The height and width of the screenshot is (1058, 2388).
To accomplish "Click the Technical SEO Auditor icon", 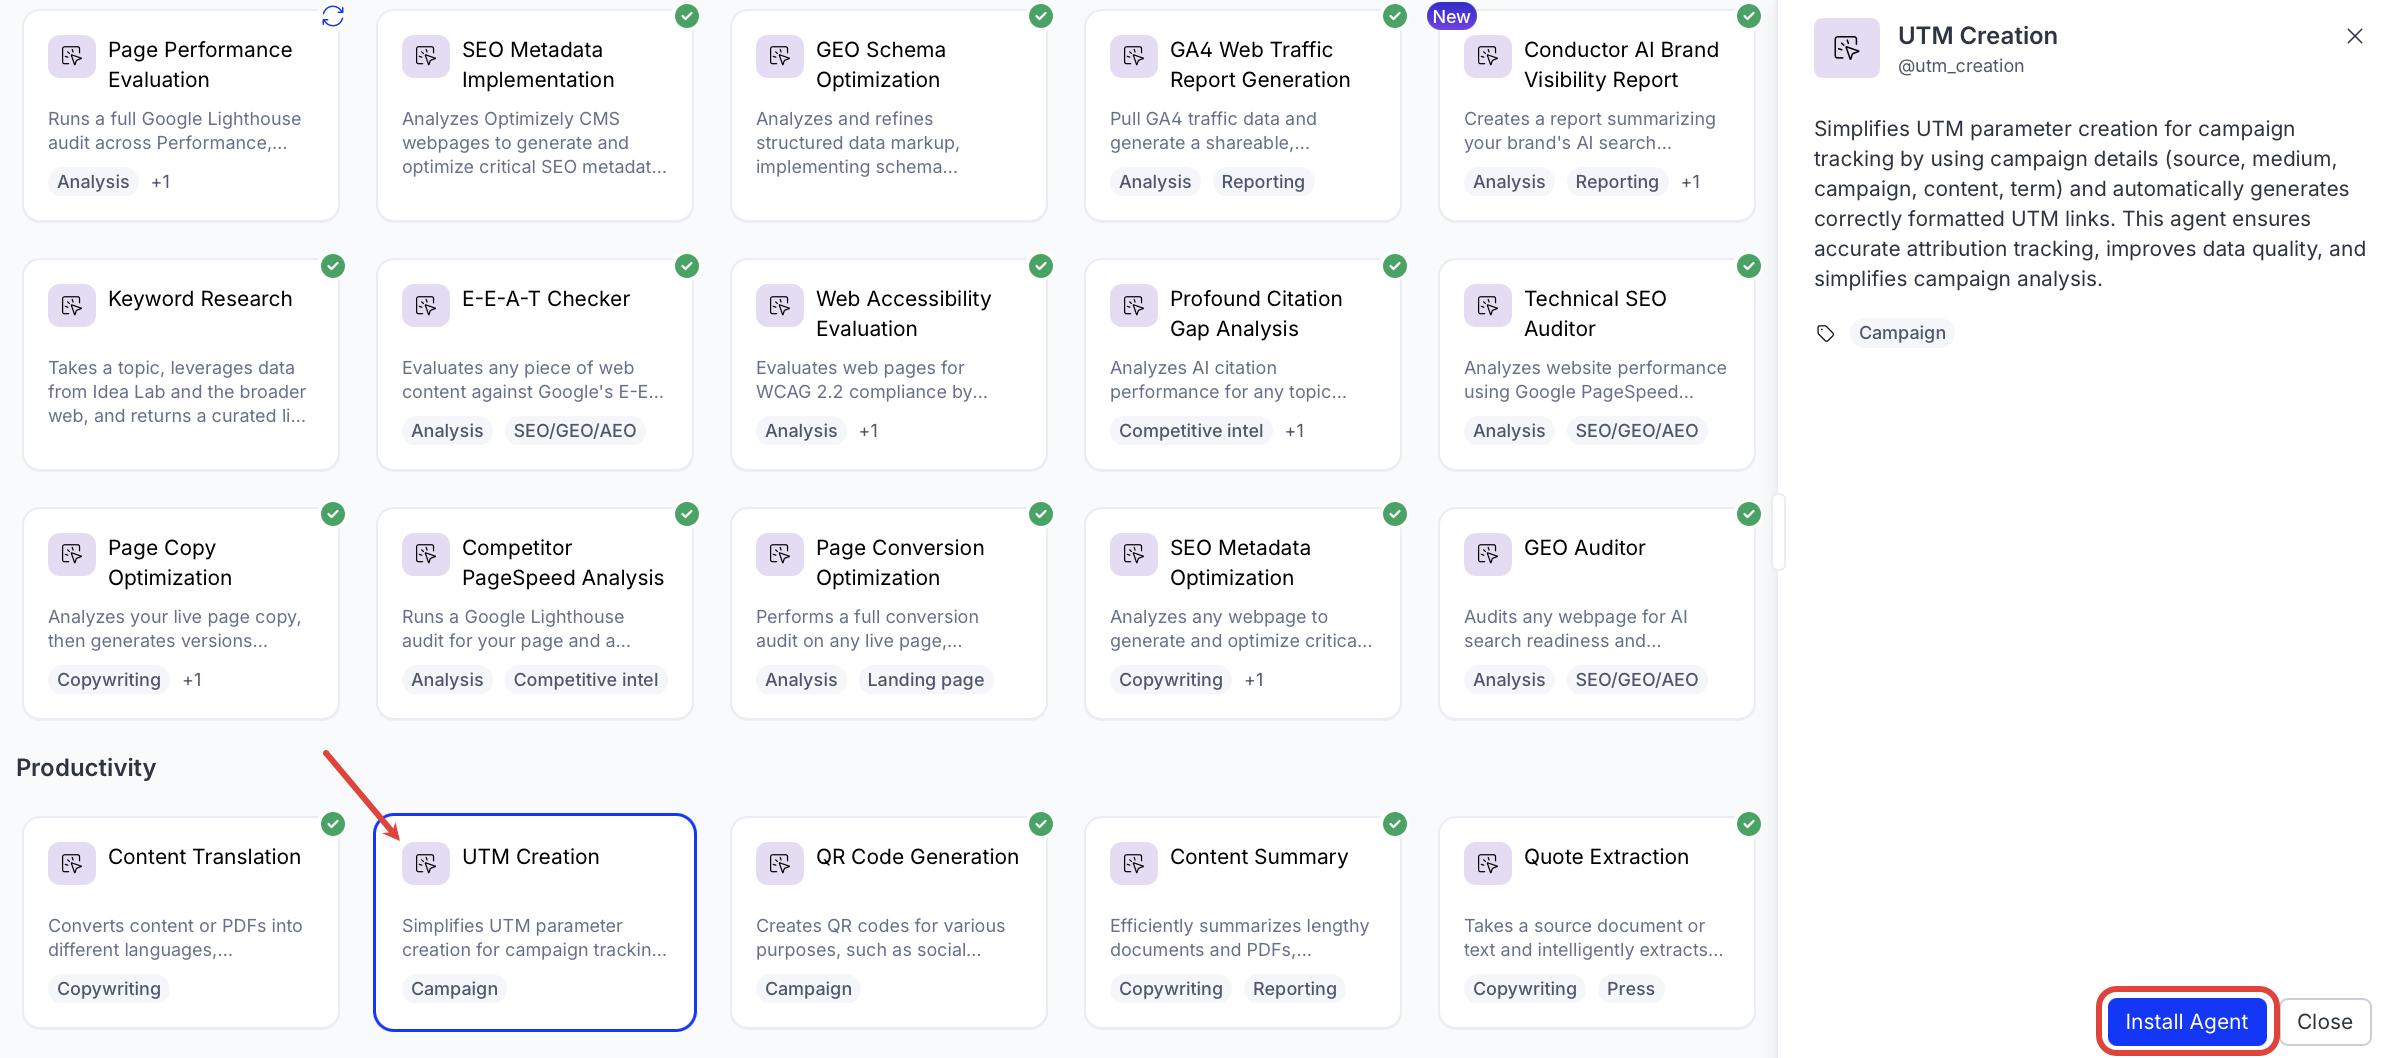I will coord(1488,305).
